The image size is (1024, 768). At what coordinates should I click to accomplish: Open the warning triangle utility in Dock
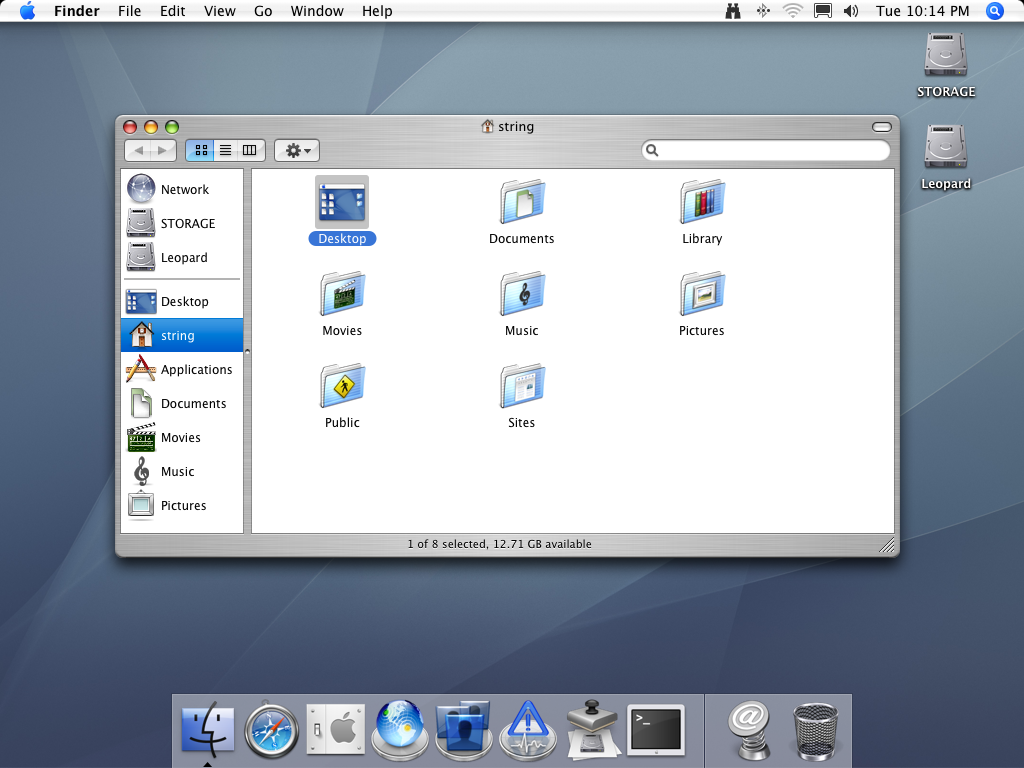click(528, 729)
